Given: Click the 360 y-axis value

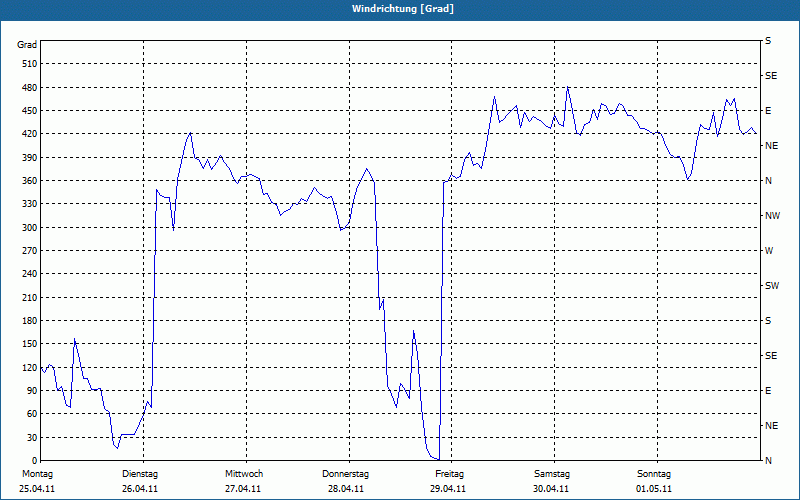Looking at the screenshot, I should coord(30,181).
